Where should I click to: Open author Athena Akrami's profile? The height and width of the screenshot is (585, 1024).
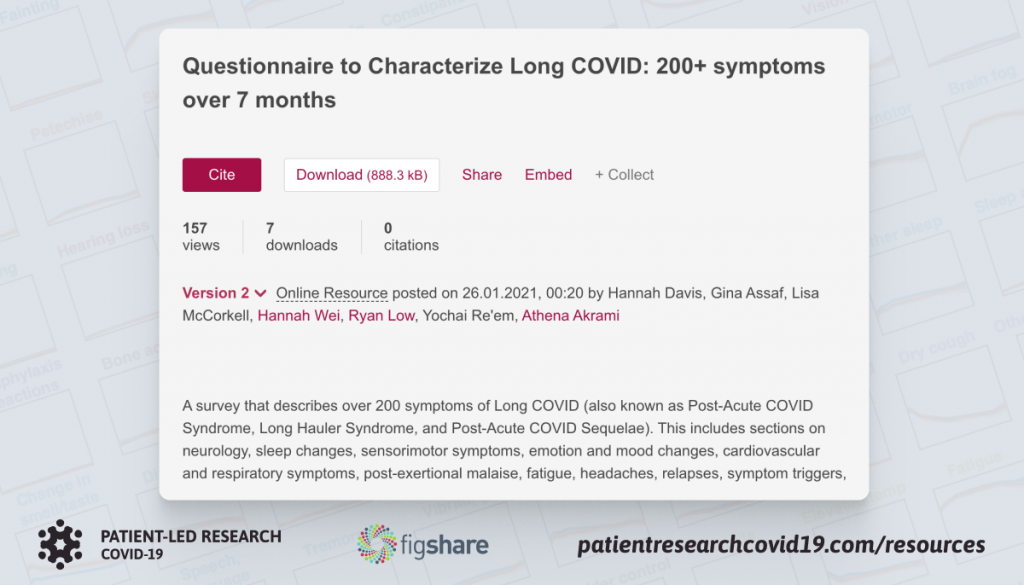(570, 316)
